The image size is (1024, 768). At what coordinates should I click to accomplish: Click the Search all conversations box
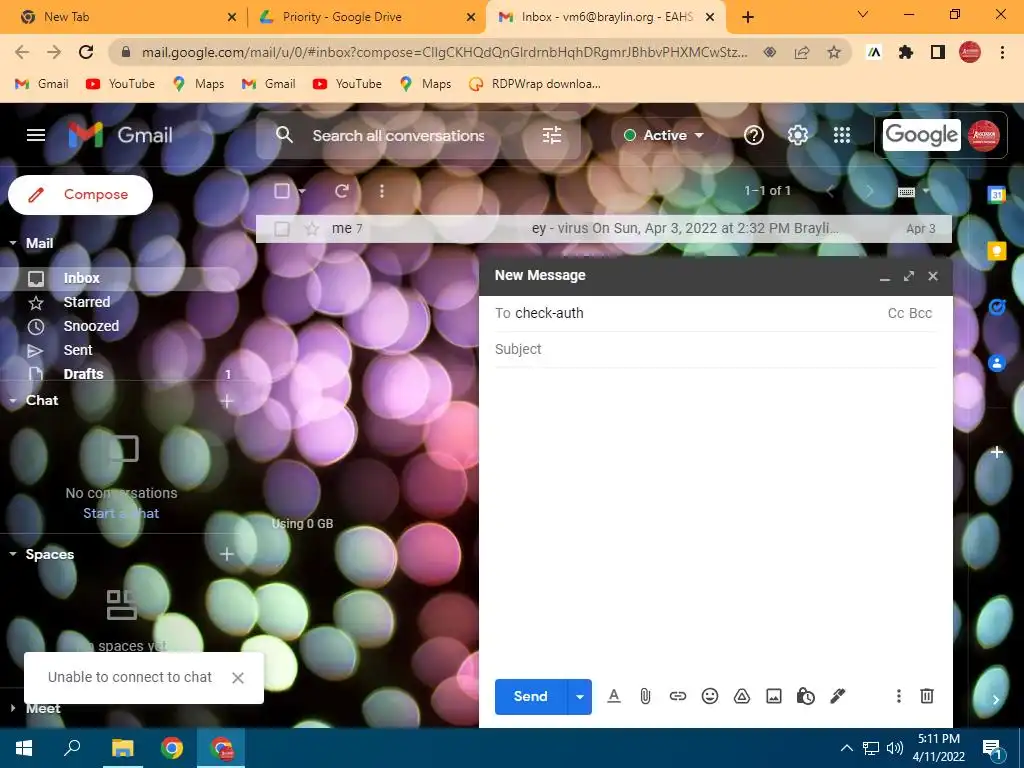(398, 136)
